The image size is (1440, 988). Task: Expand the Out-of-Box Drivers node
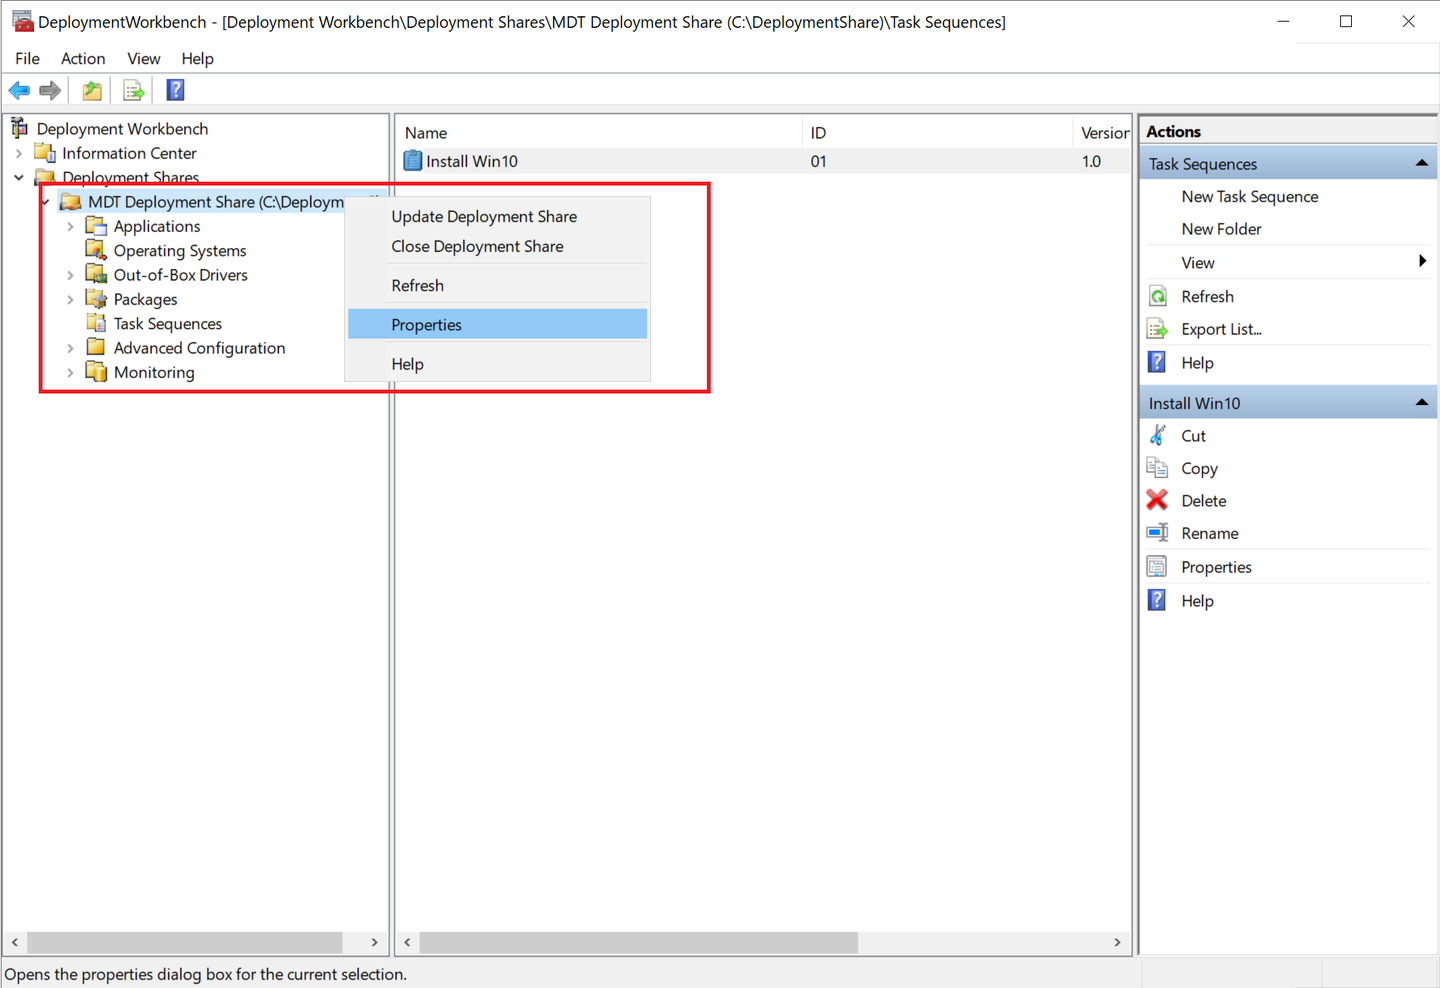point(70,275)
